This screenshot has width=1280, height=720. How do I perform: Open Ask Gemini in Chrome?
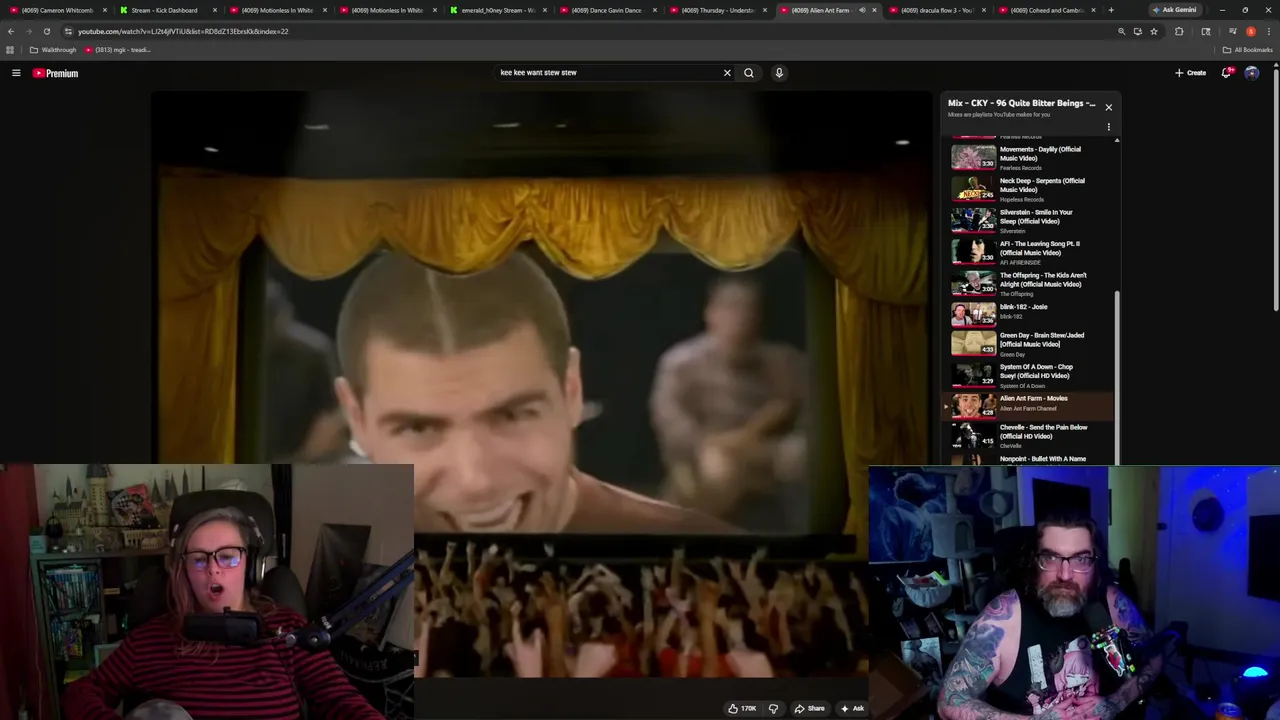click(x=1174, y=10)
